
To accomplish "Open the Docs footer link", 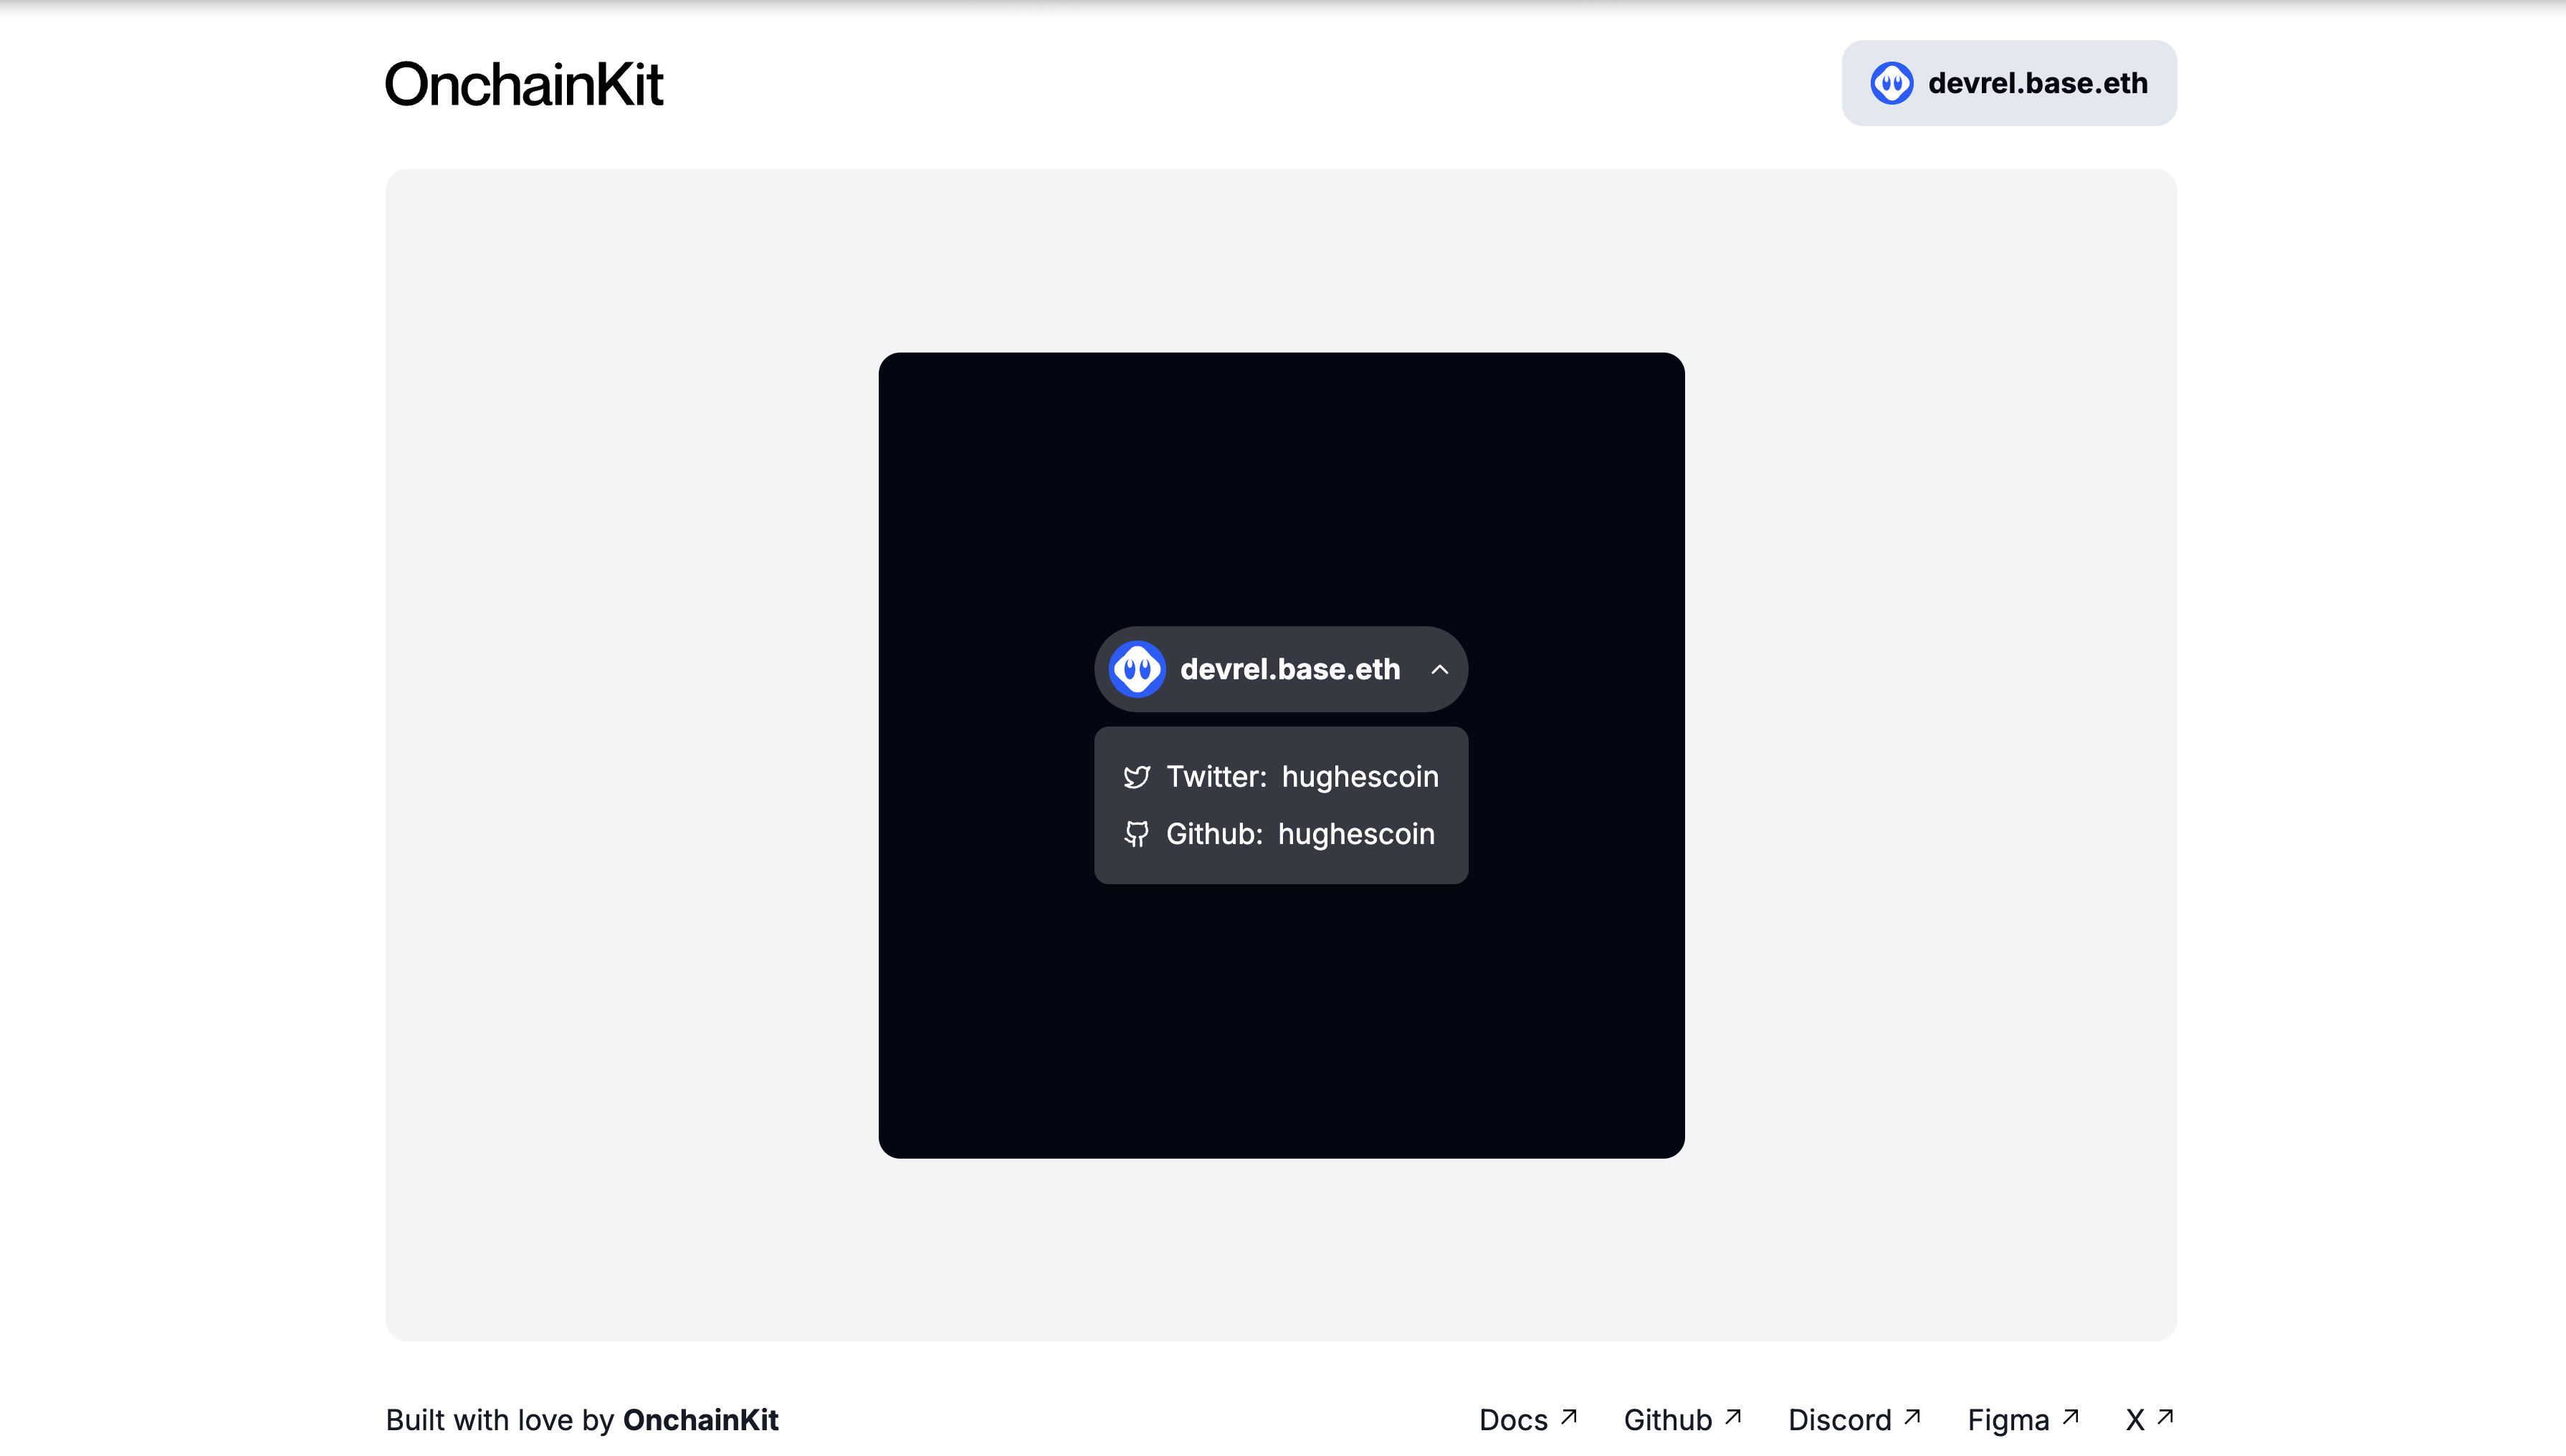I will (x=1528, y=1420).
